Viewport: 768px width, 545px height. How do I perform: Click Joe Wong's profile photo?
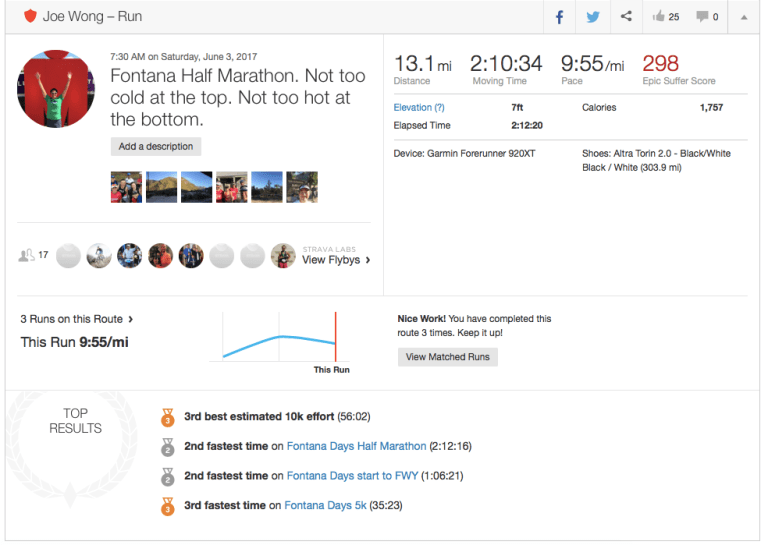tap(55, 89)
